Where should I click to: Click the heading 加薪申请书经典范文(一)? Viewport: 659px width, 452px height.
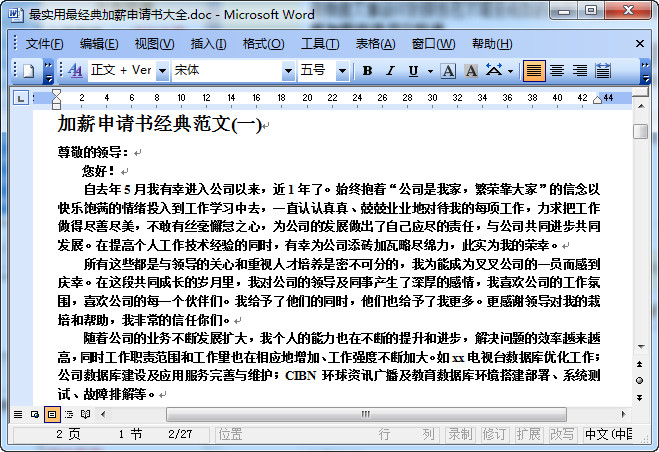[x=160, y=124]
